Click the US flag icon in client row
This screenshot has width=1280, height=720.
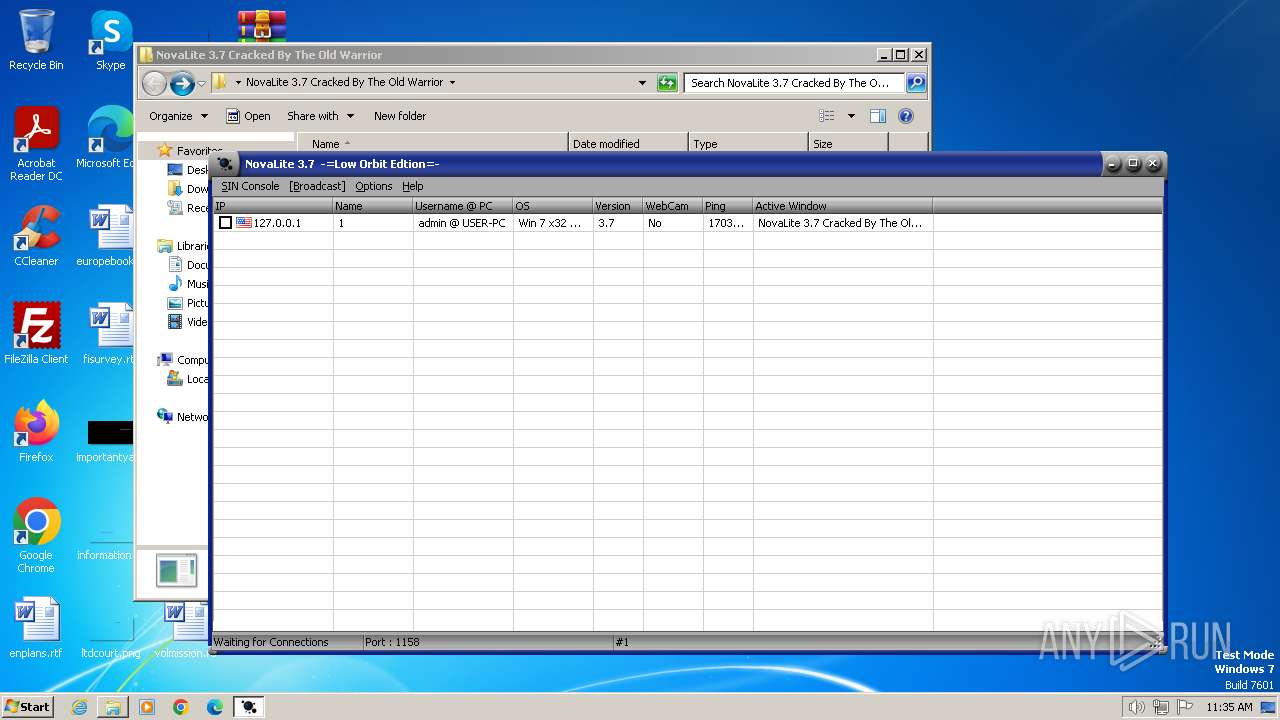pos(244,223)
